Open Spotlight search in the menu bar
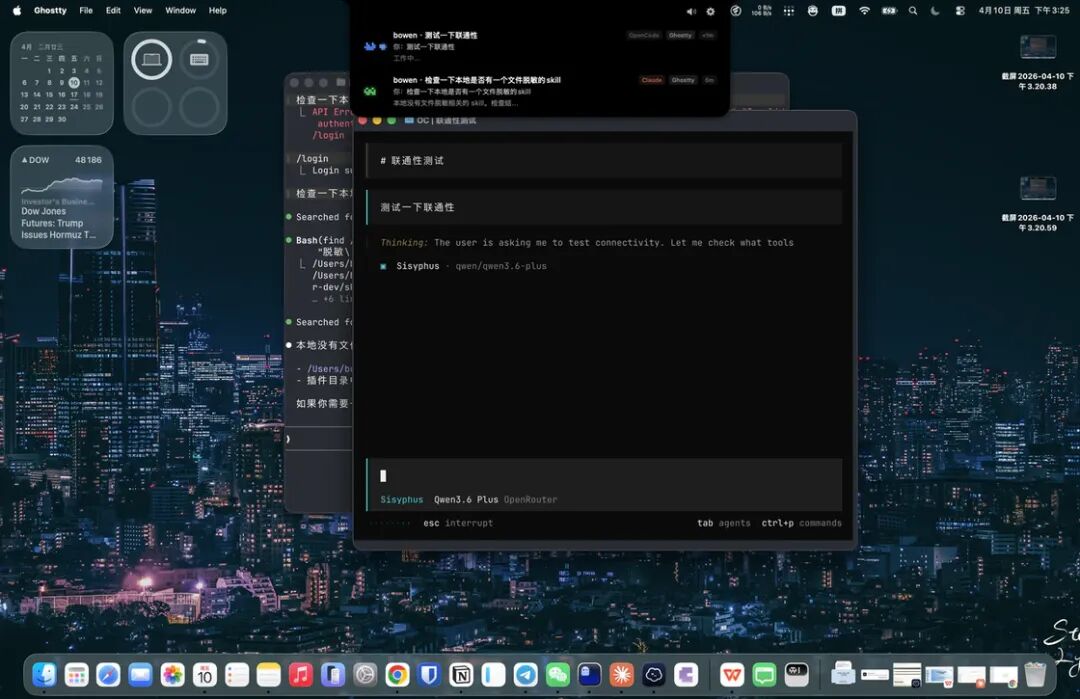The image size is (1080, 699). [913, 10]
